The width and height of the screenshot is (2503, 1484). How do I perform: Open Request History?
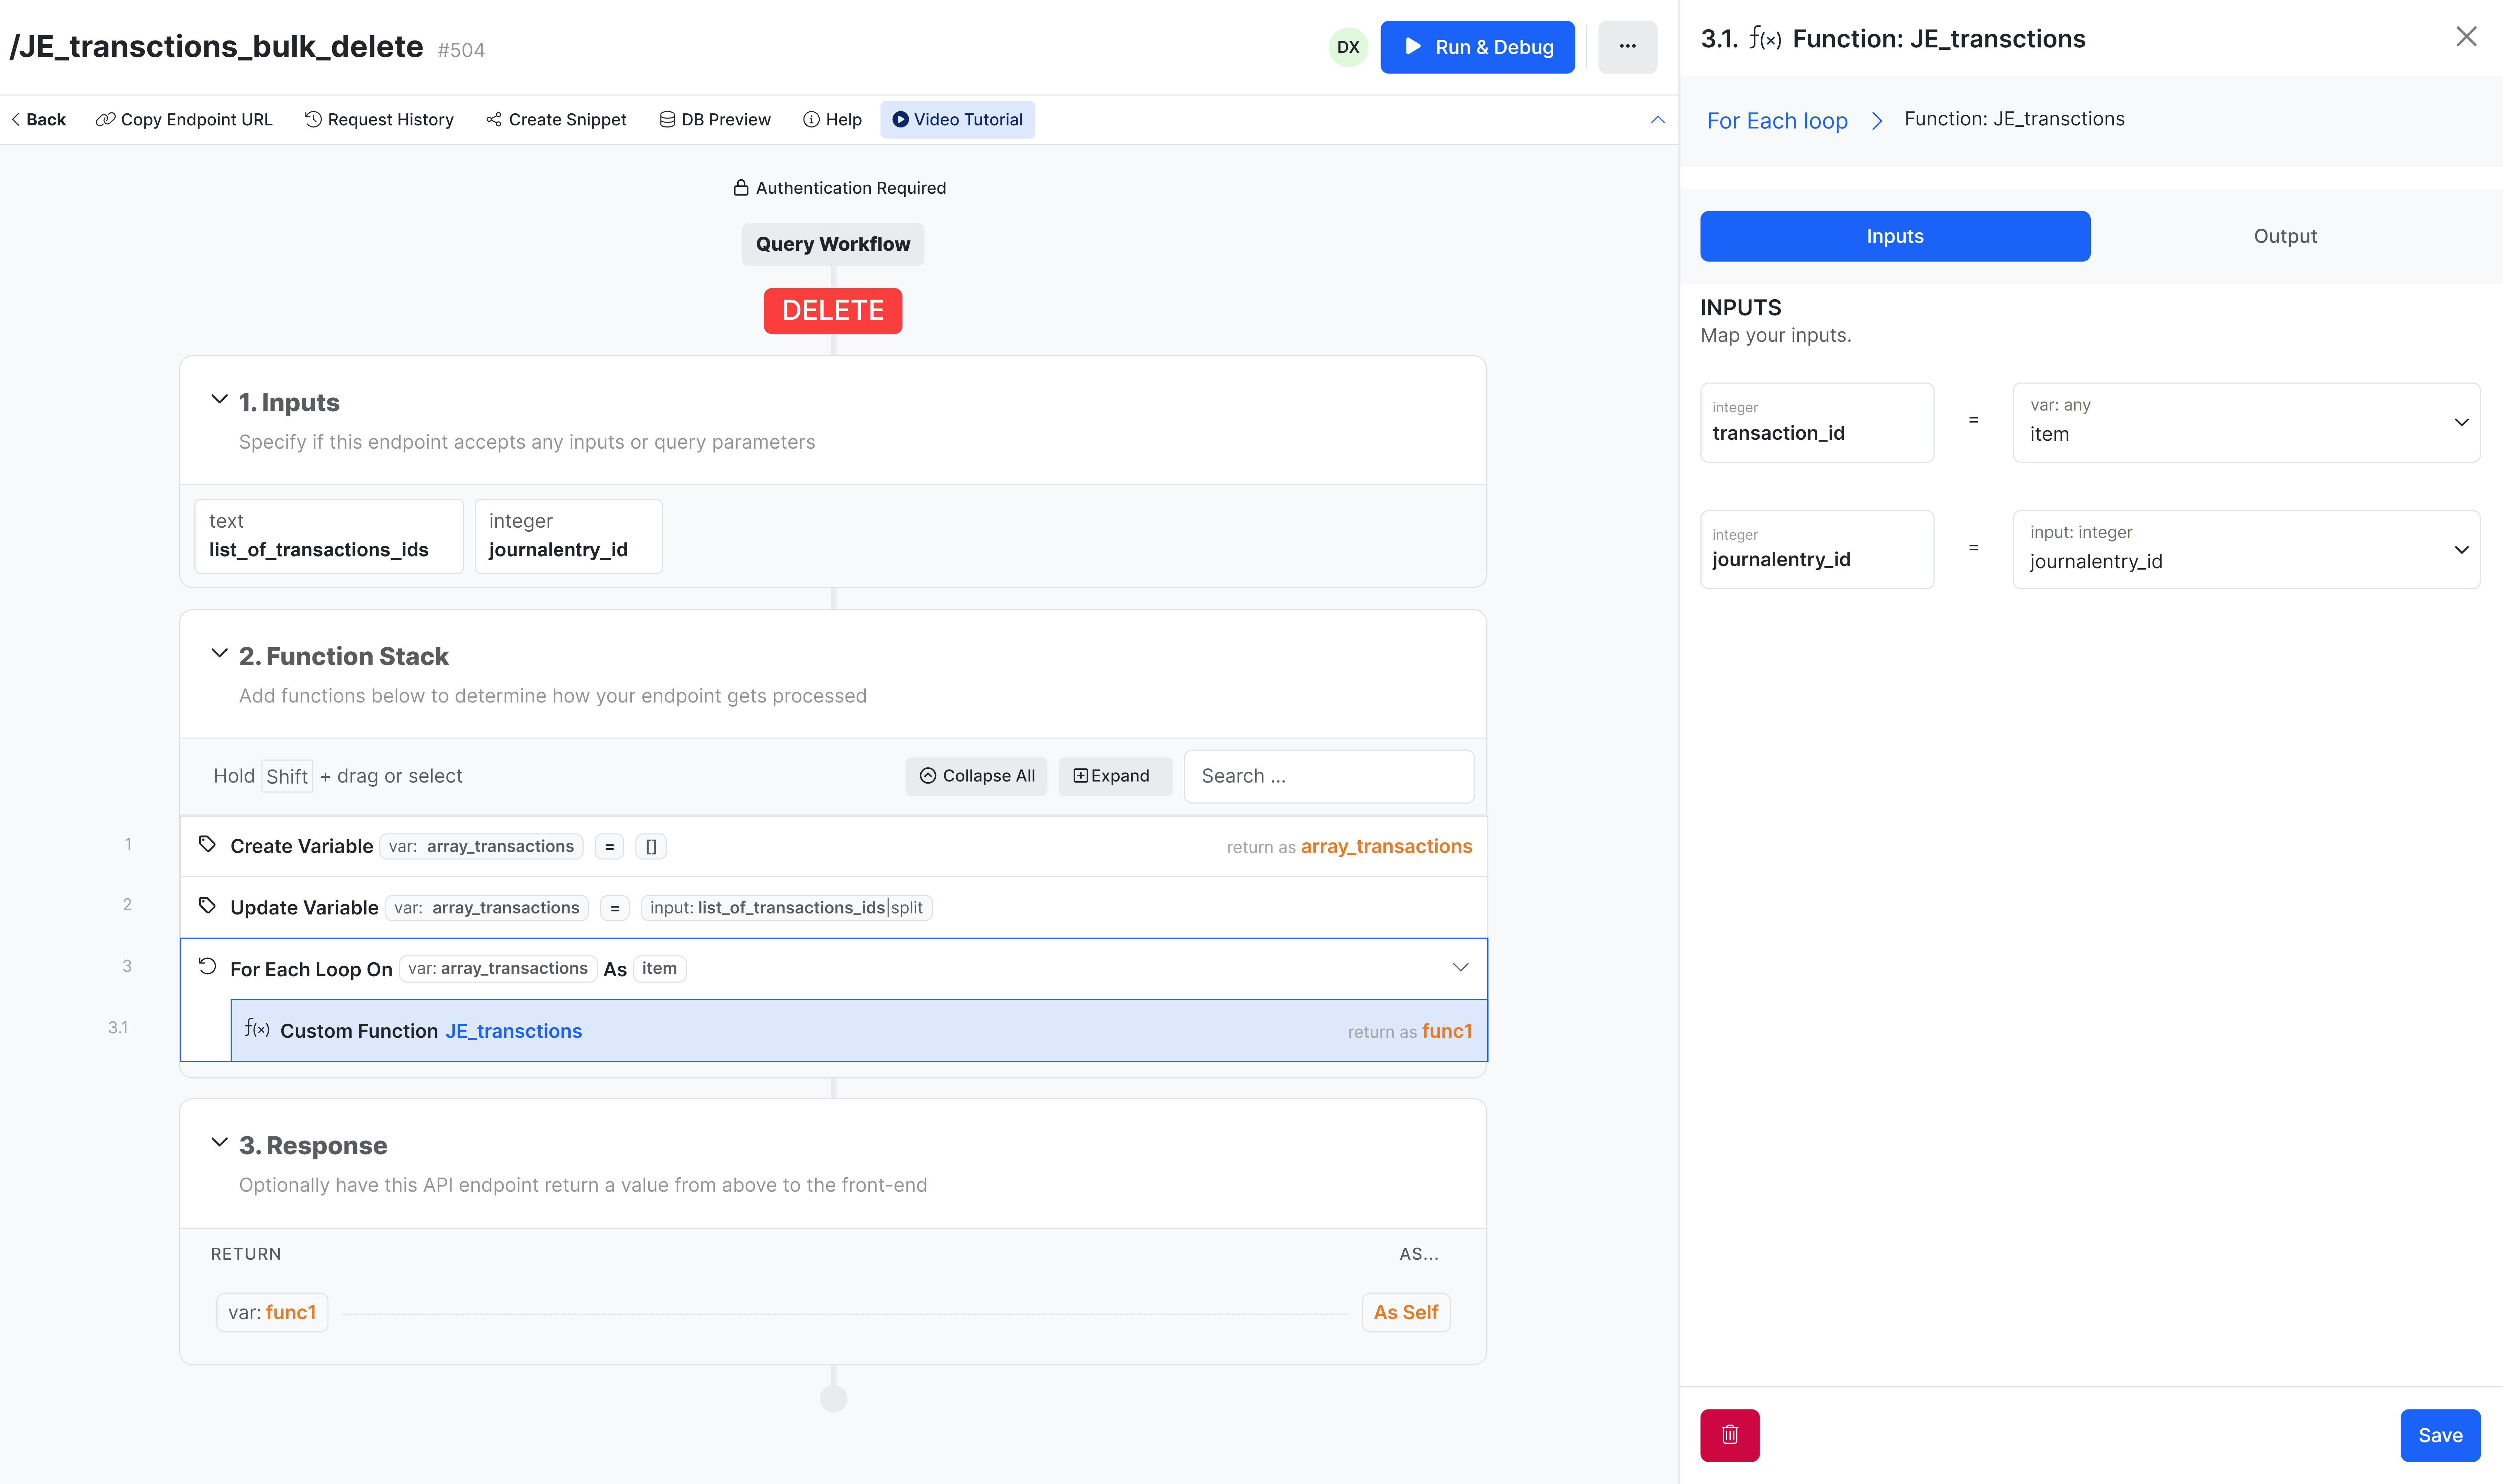point(379,120)
